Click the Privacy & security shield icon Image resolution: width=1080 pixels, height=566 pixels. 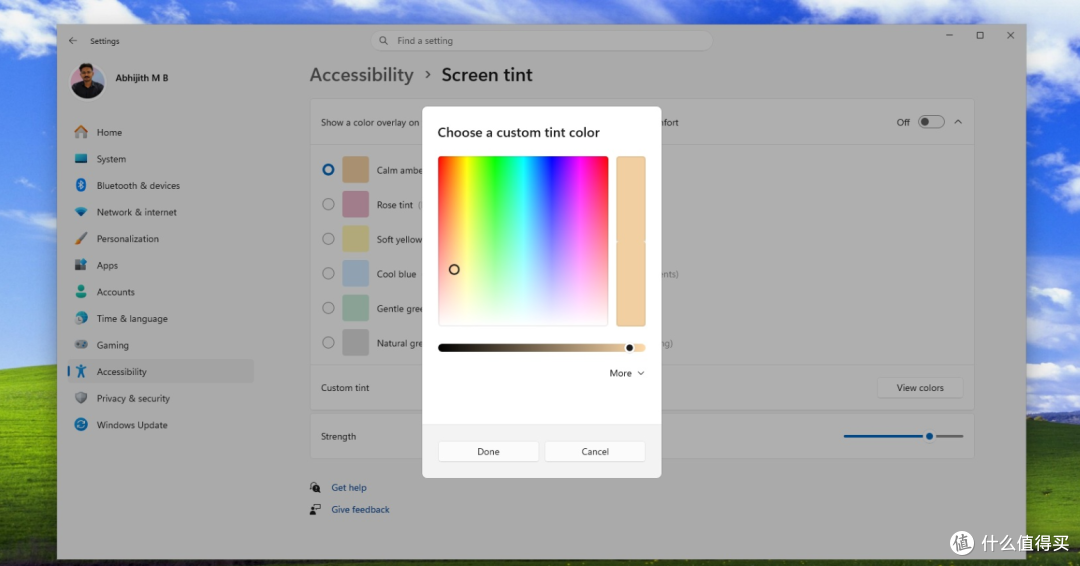tap(81, 398)
